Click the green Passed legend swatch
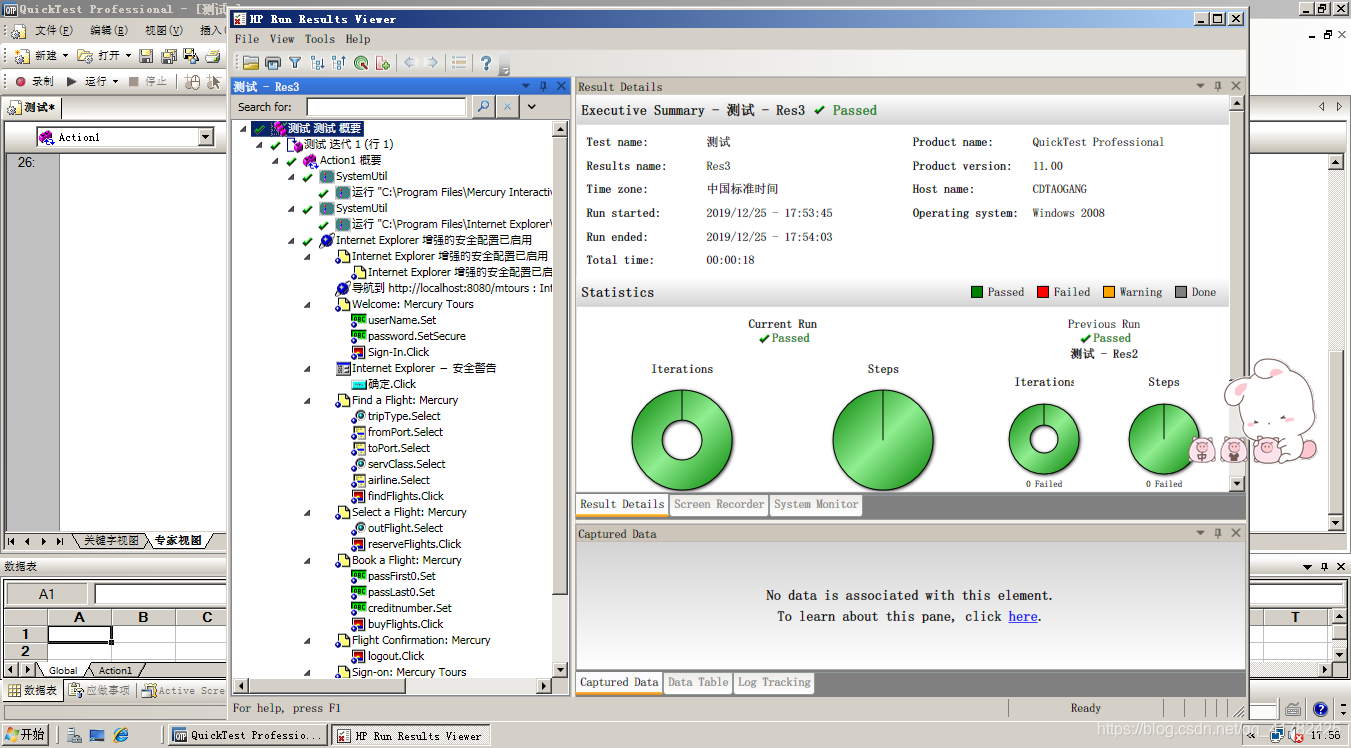The height and width of the screenshot is (748, 1351). pyautogui.click(x=977, y=292)
